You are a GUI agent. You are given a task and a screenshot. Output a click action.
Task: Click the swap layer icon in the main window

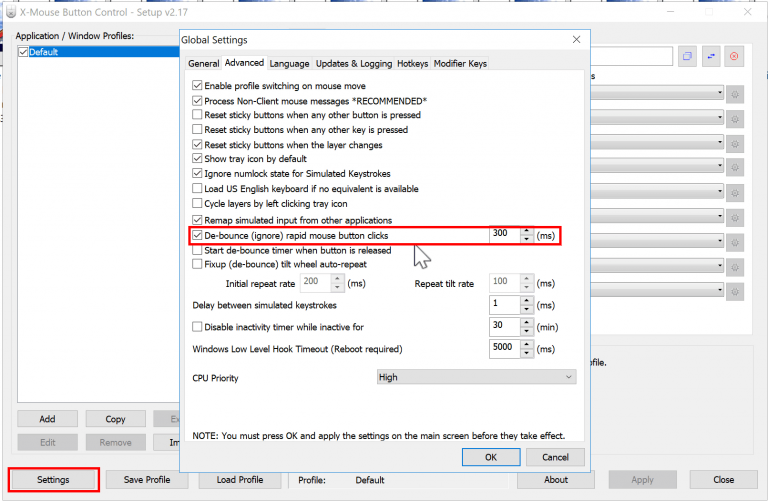click(711, 56)
